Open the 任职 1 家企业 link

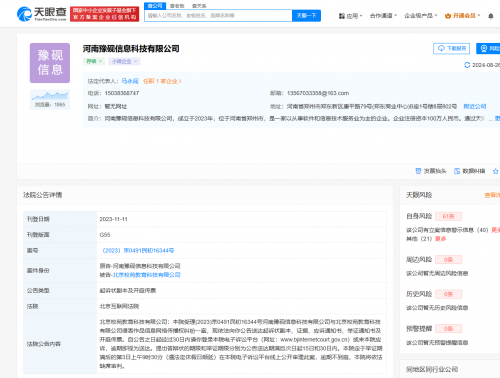(x=162, y=81)
